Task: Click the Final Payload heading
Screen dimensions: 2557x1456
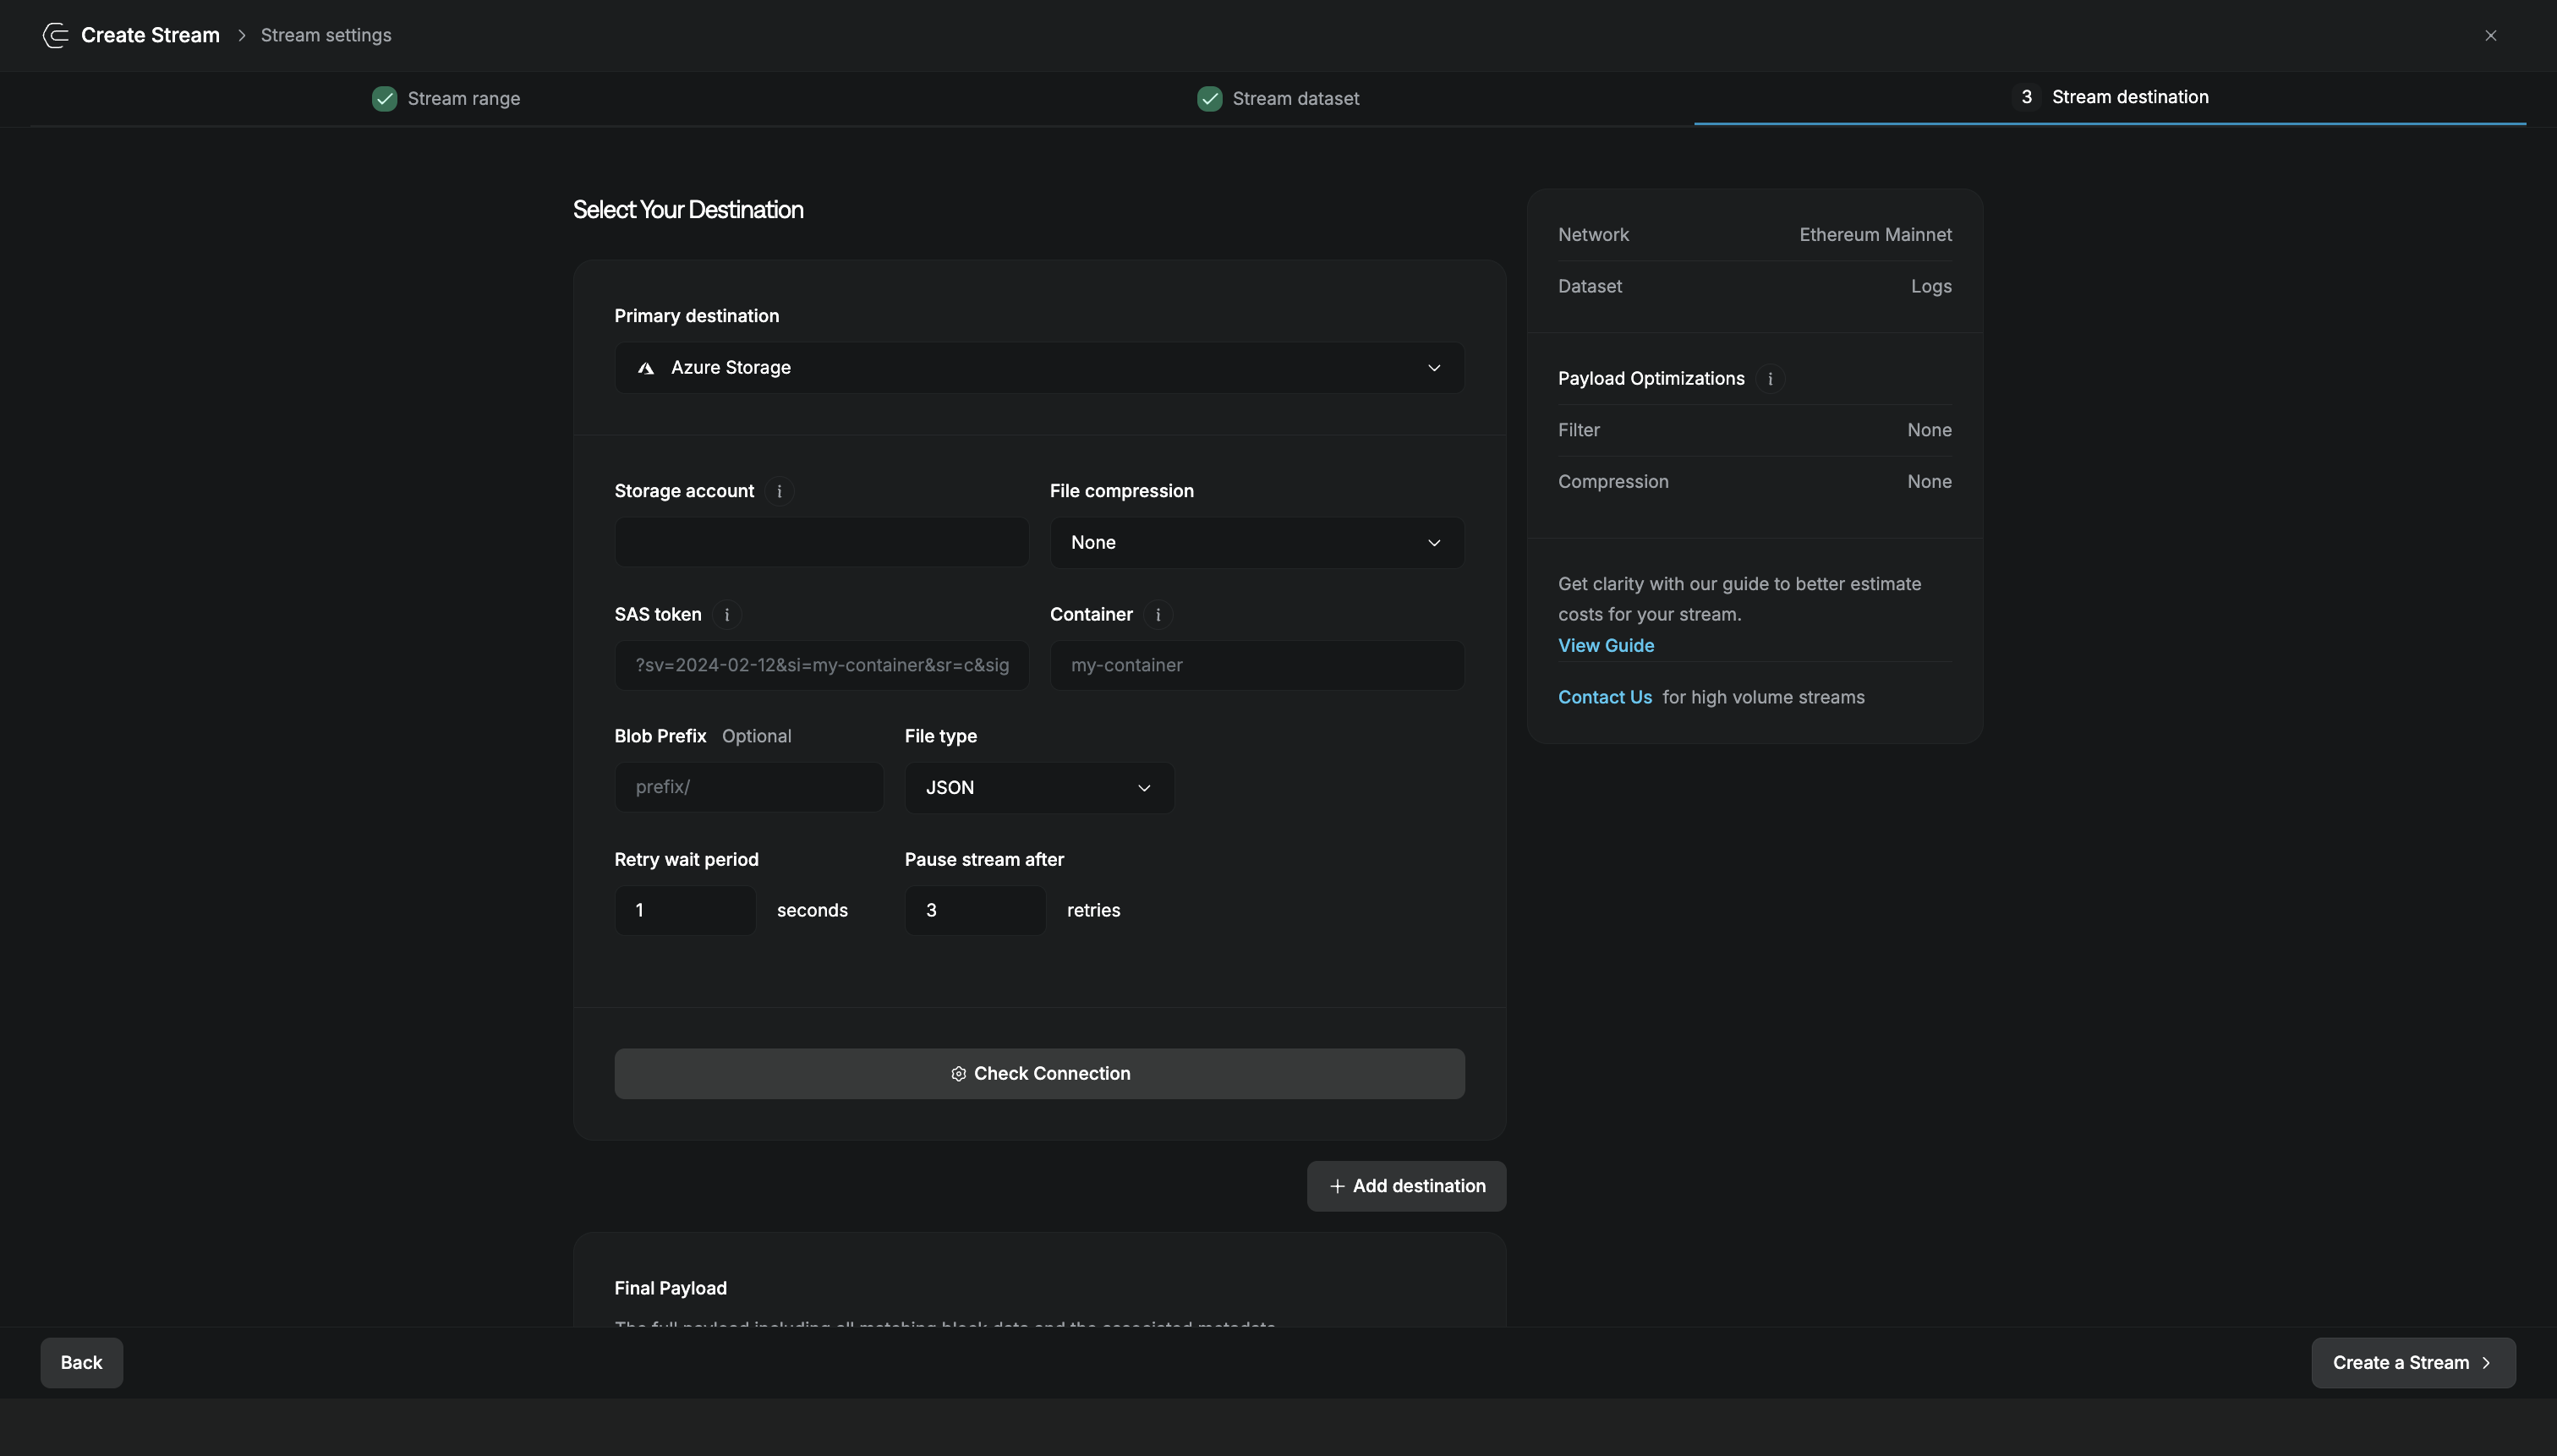Action: tap(670, 1289)
